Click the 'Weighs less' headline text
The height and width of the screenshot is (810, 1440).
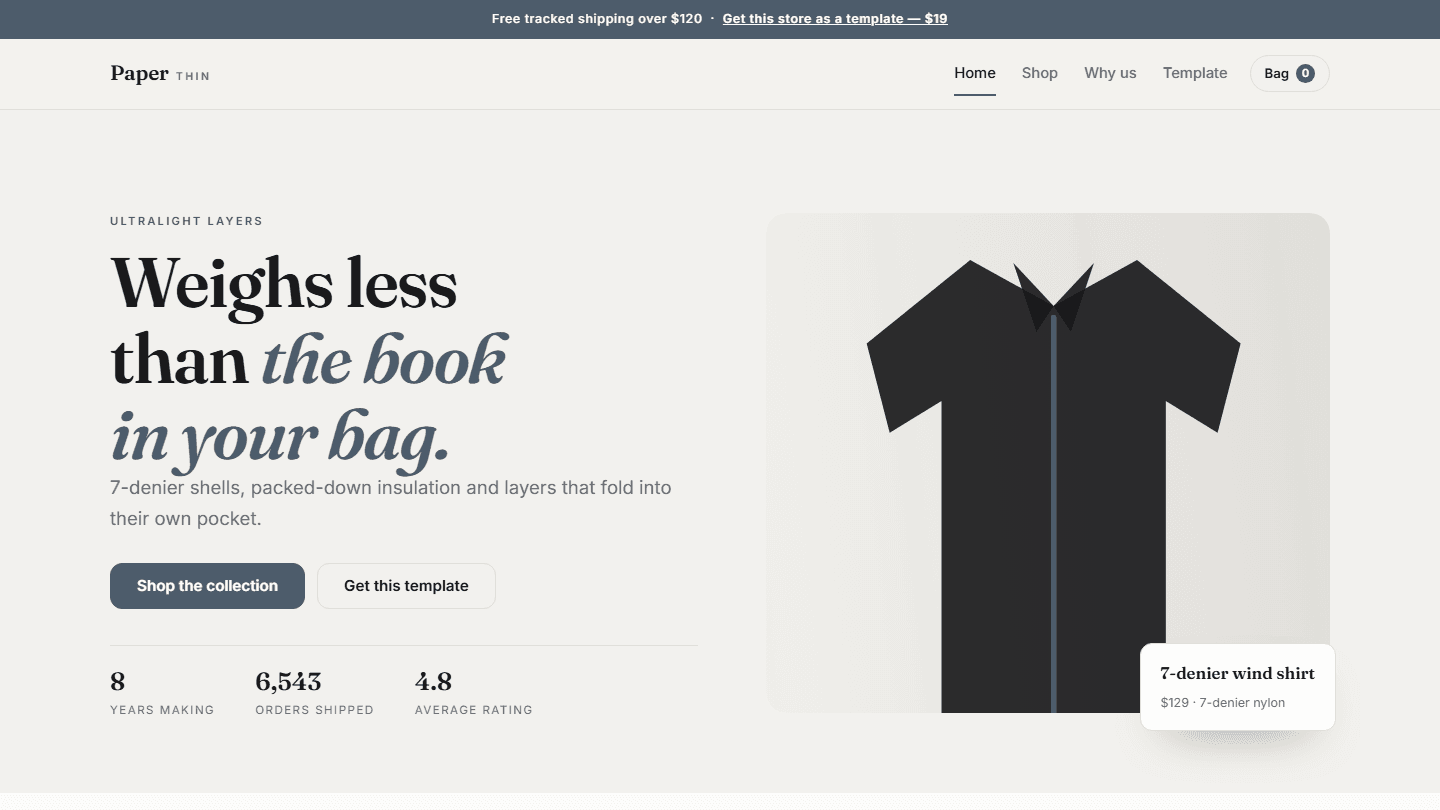[x=284, y=283]
